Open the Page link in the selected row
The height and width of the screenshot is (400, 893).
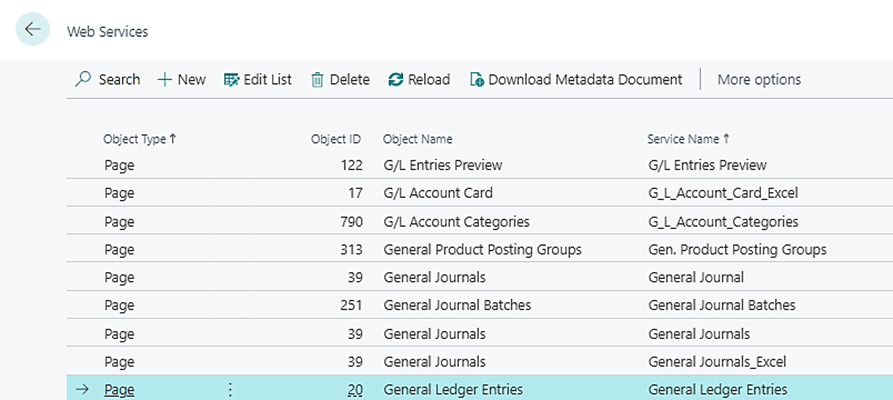[119, 390]
